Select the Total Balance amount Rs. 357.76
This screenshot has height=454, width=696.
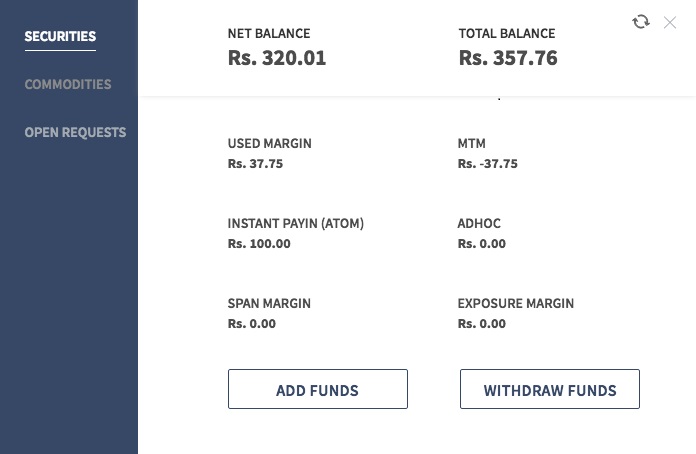(508, 58)
